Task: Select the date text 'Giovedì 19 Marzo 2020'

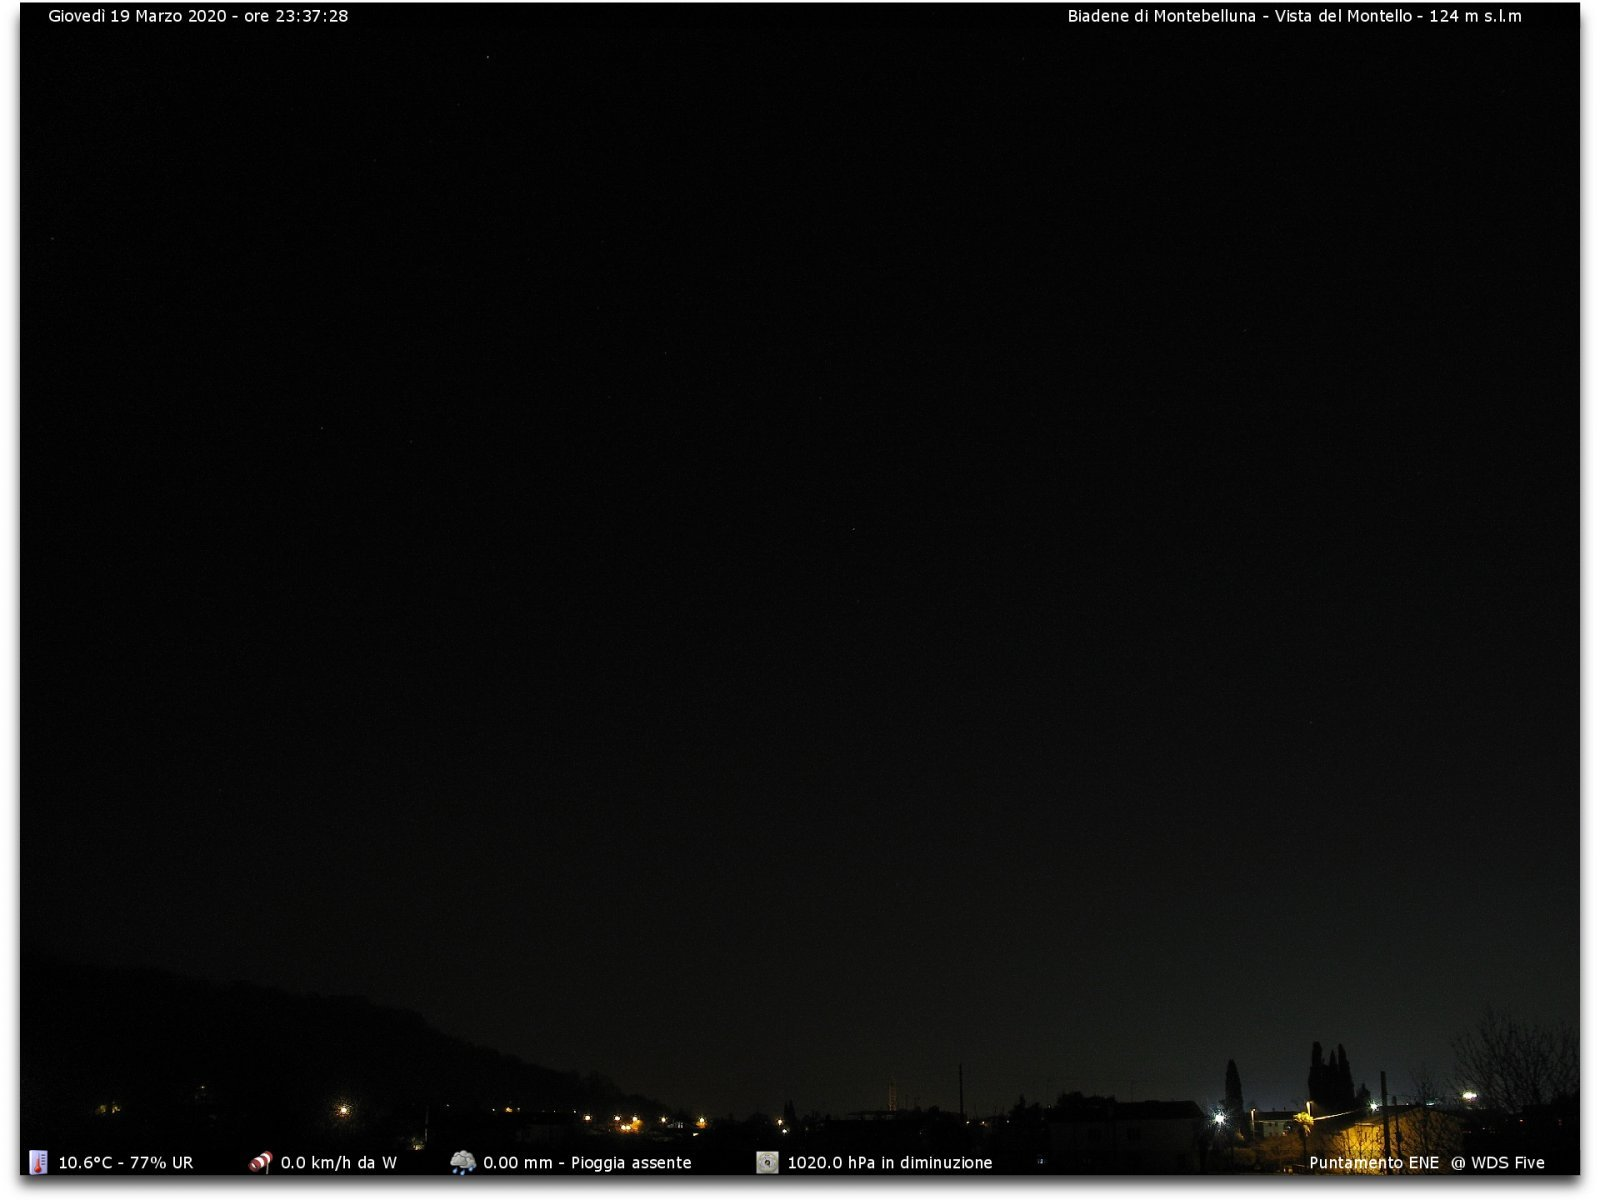Action: pyautogui.click(x=137, y=16)
